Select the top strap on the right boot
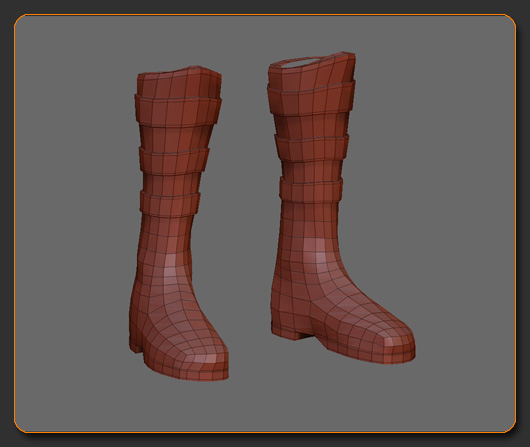Image resolution: width=530 pixels, height=447 pixels. tap(311, 99)
